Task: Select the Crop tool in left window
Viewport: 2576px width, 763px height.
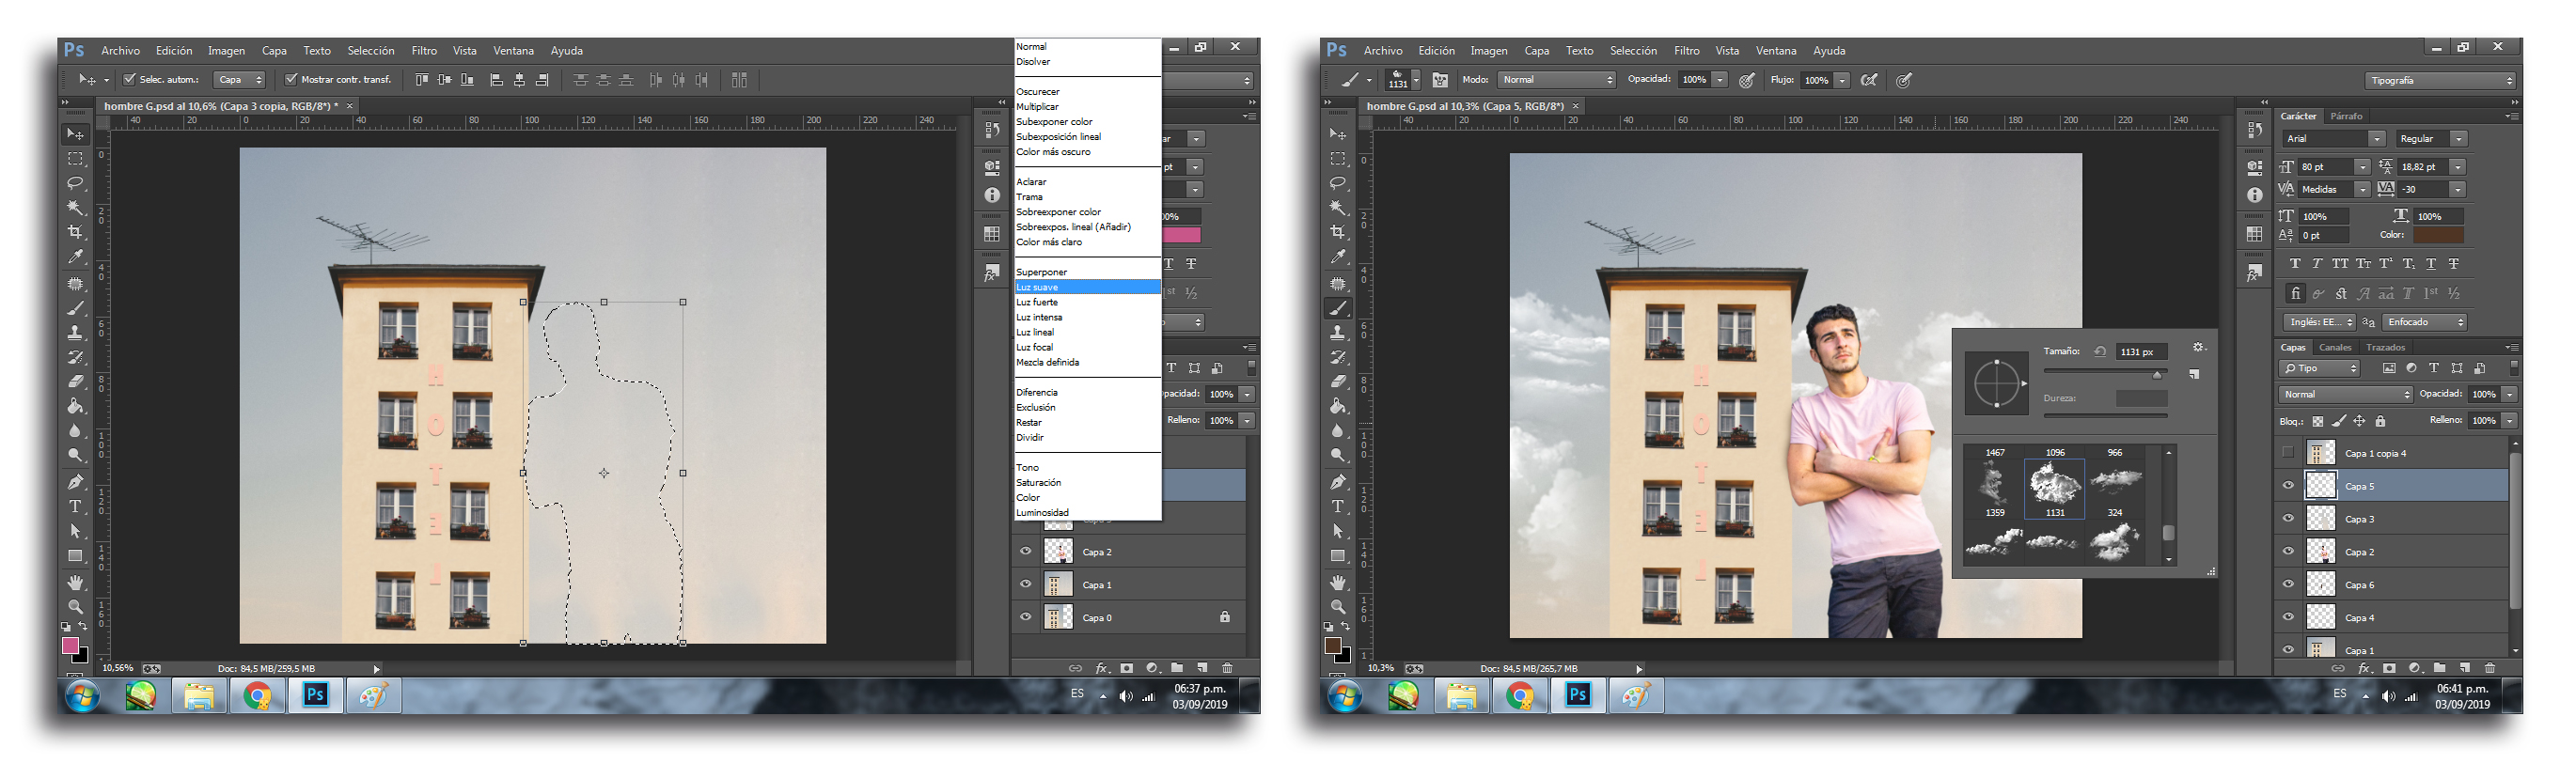Action: tap(75, 232)
